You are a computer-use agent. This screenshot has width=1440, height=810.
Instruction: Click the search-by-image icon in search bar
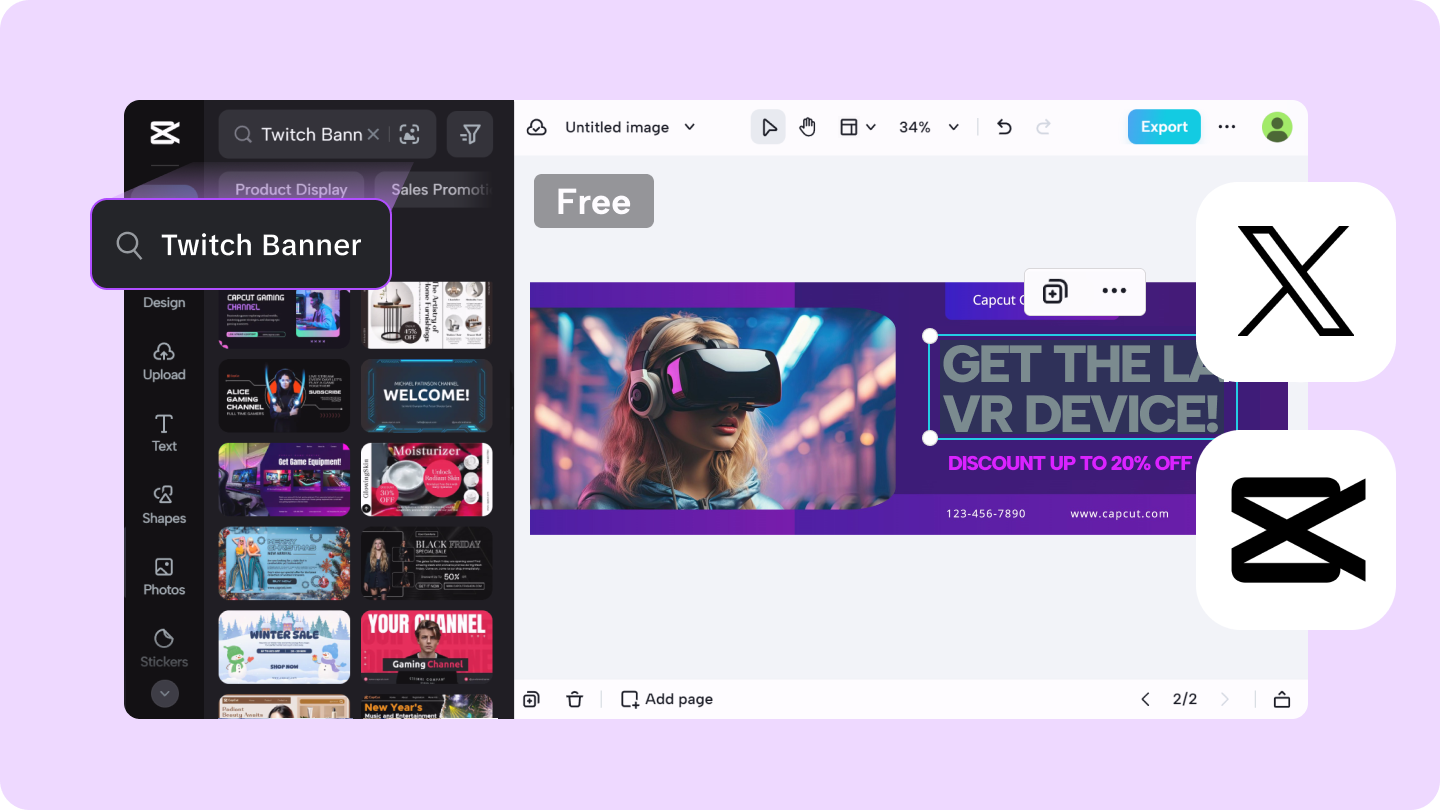point(410,133)
